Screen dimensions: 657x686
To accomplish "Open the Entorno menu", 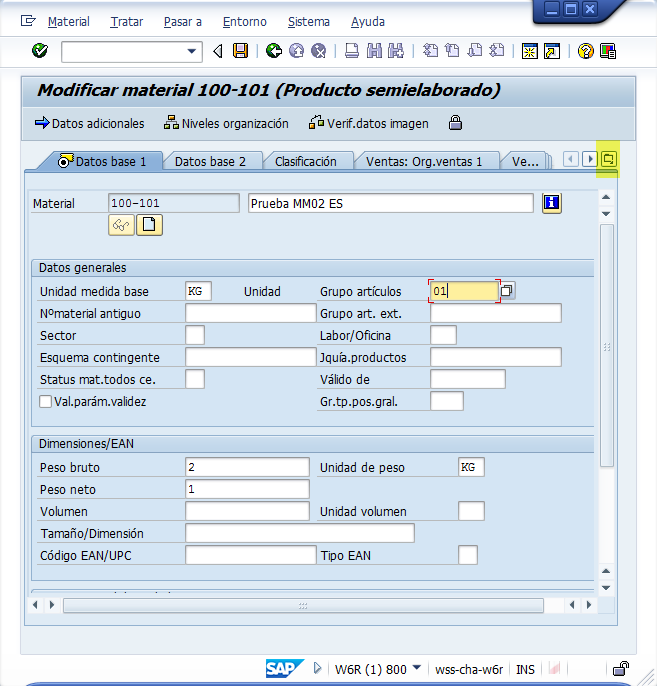I will point(245,21).
